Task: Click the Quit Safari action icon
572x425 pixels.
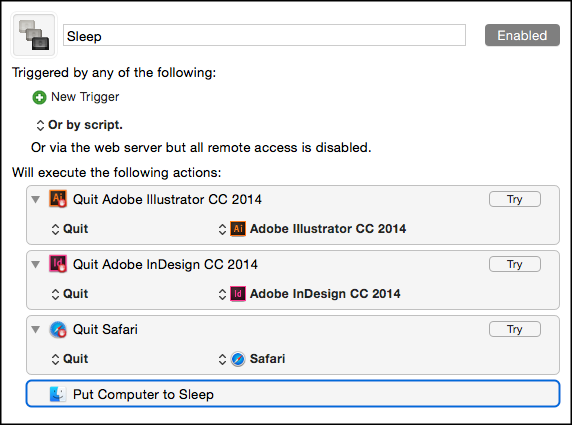Action: coord(58,329)
